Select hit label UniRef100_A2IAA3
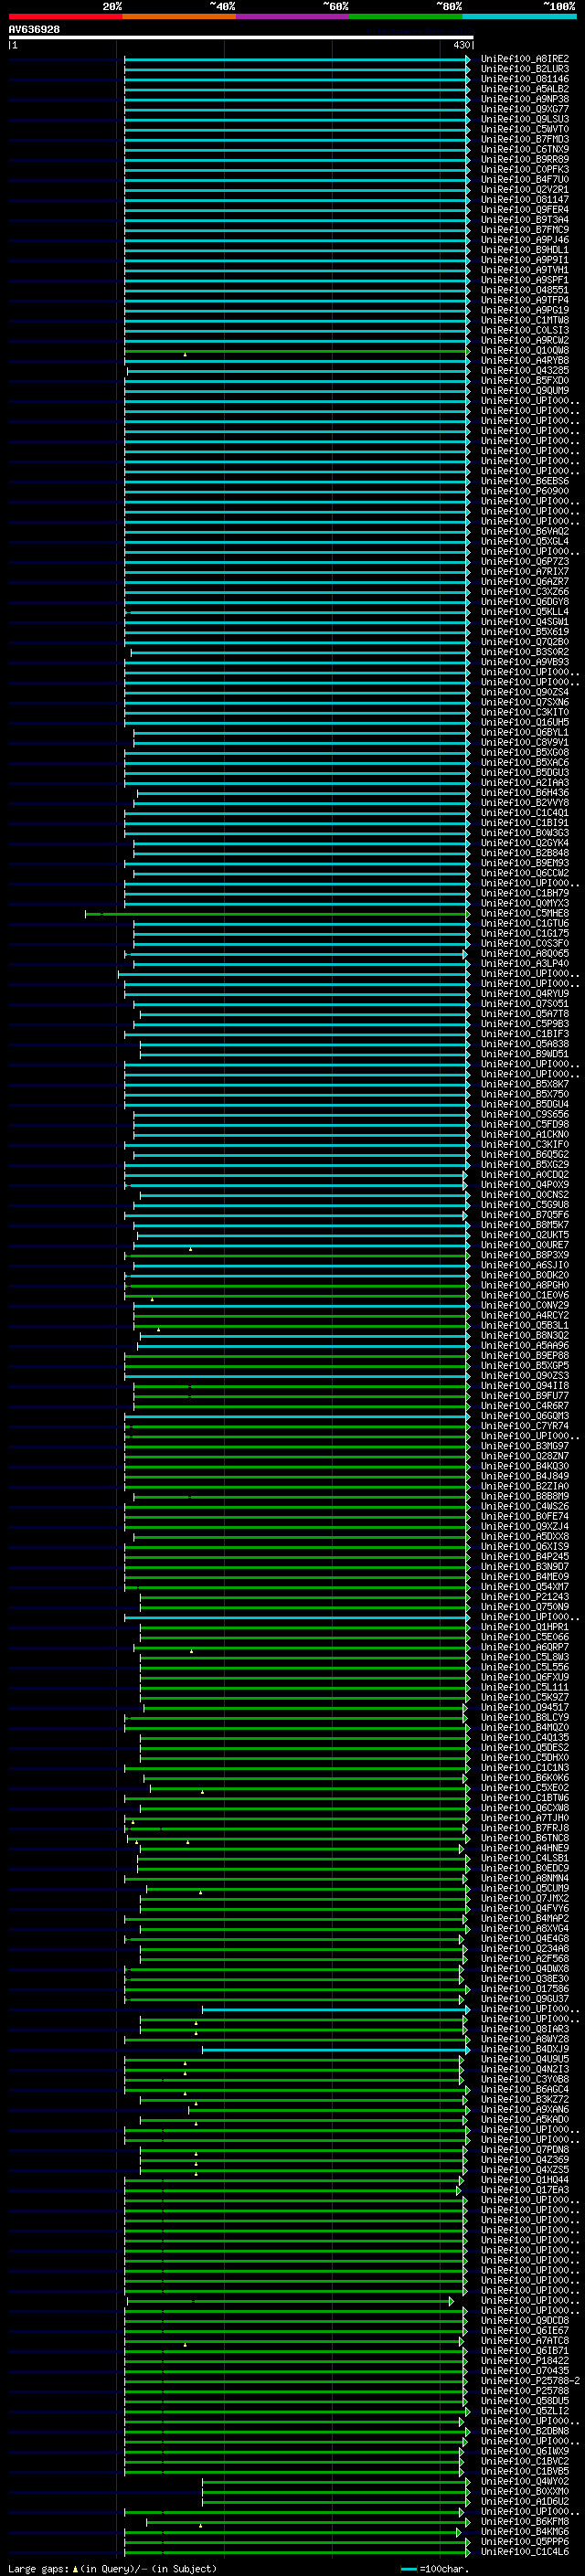585x2576 pixels. 524,782
